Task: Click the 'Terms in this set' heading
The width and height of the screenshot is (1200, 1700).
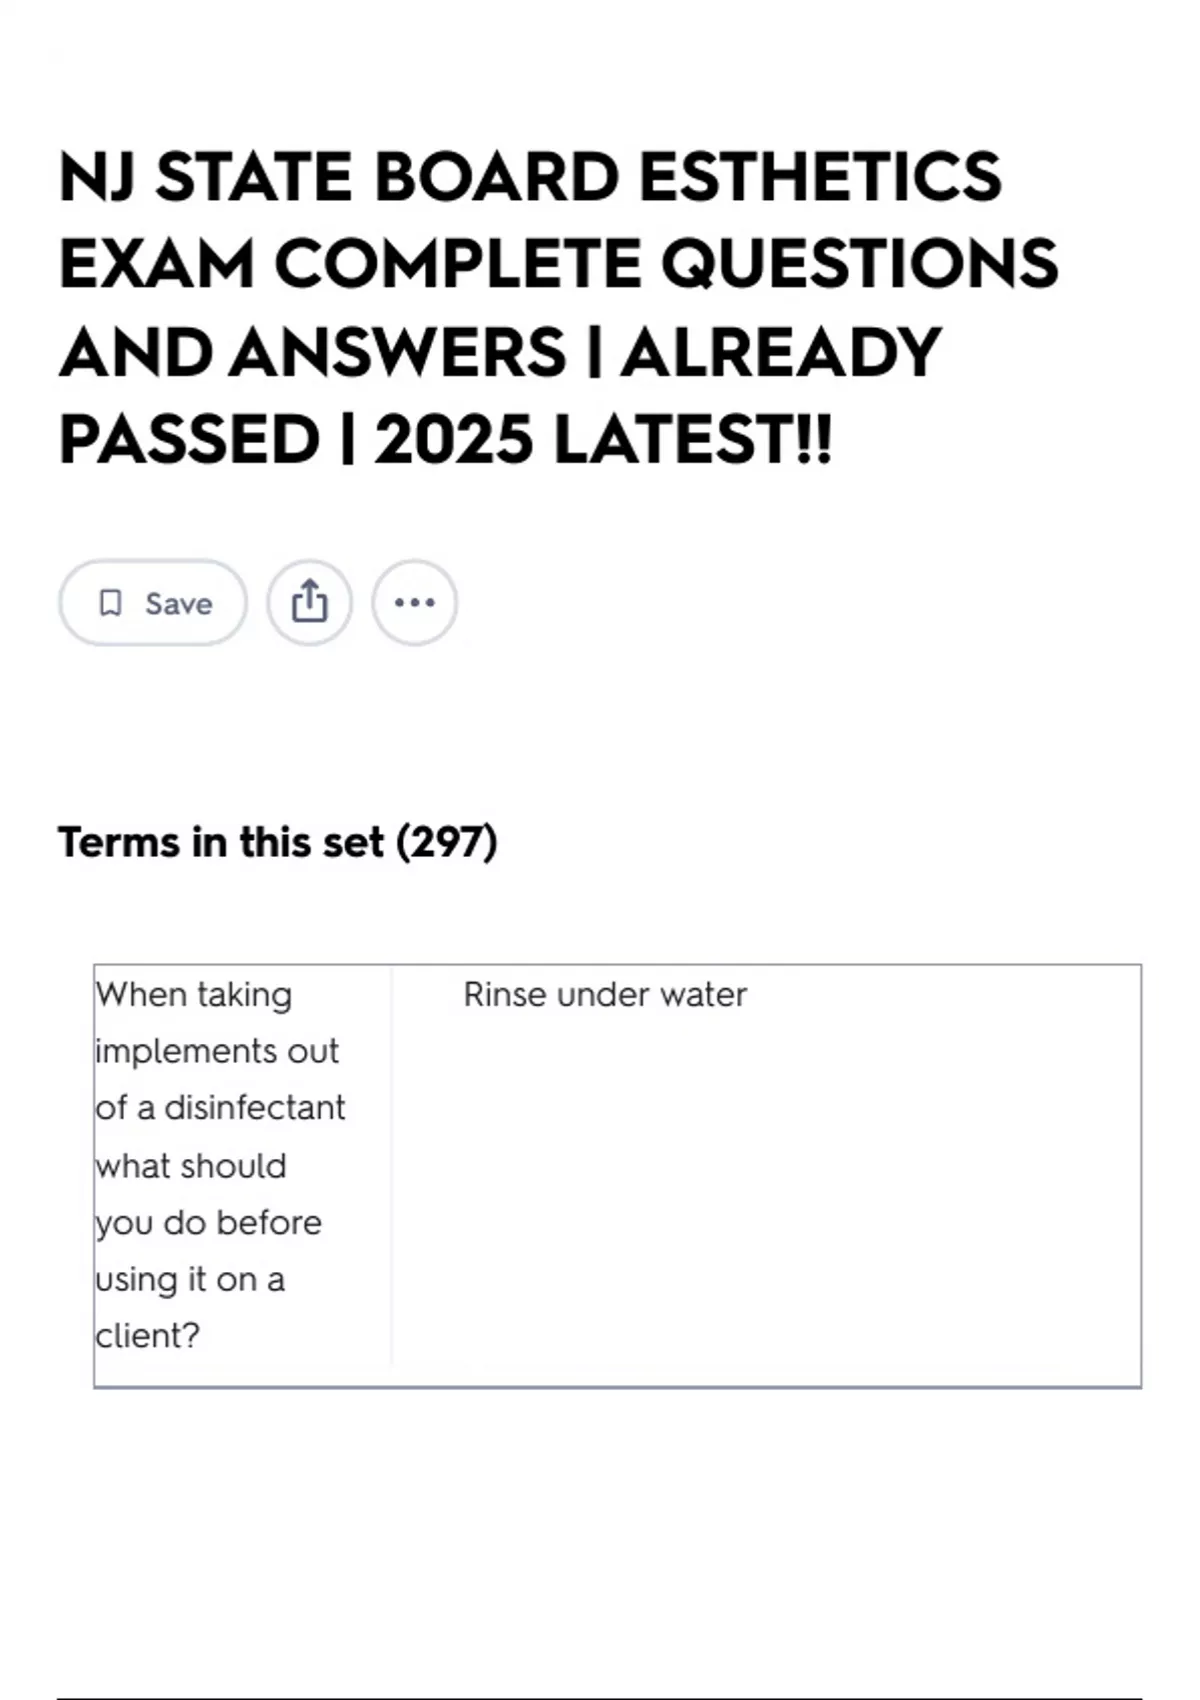Action: tap(221, 842)
